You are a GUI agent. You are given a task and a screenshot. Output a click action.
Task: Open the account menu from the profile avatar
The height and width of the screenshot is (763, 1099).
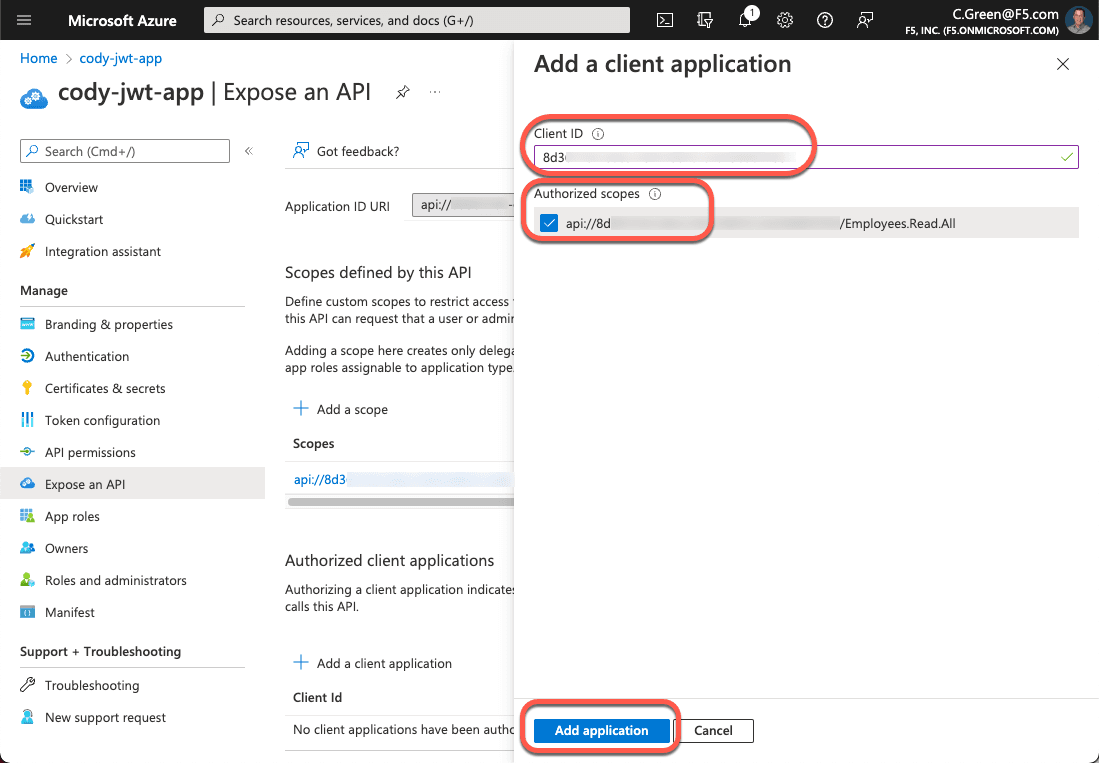coord(1078,19)
